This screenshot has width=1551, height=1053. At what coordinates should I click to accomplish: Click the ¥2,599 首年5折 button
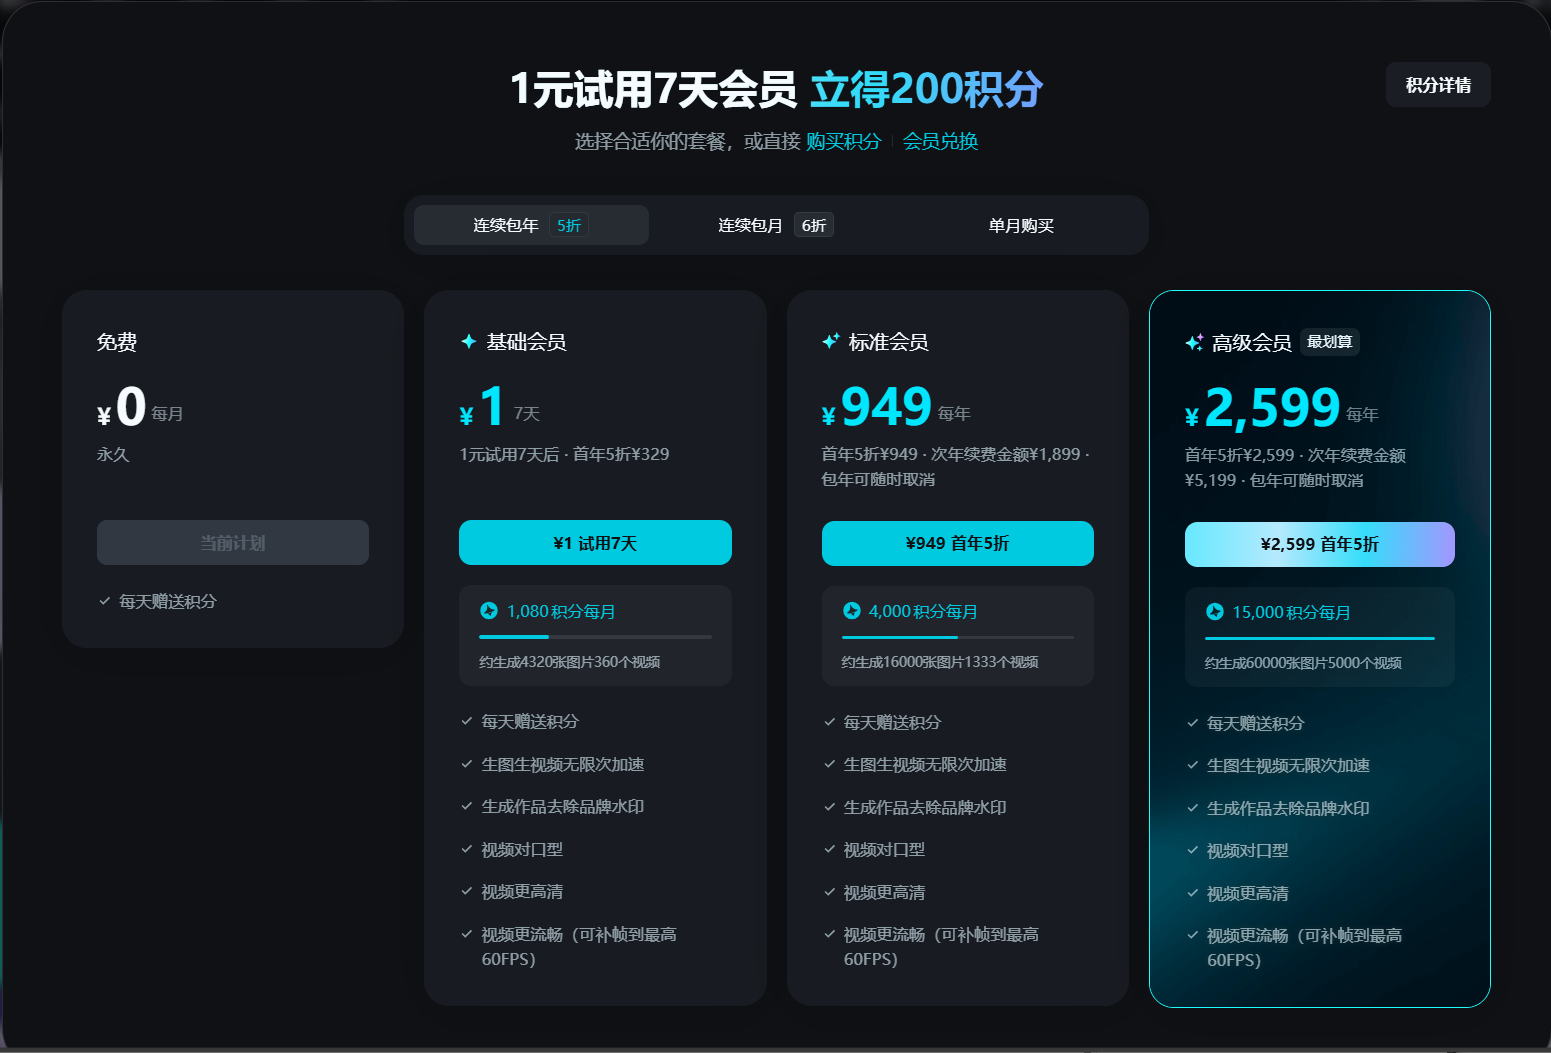(x=1319, y=544)
